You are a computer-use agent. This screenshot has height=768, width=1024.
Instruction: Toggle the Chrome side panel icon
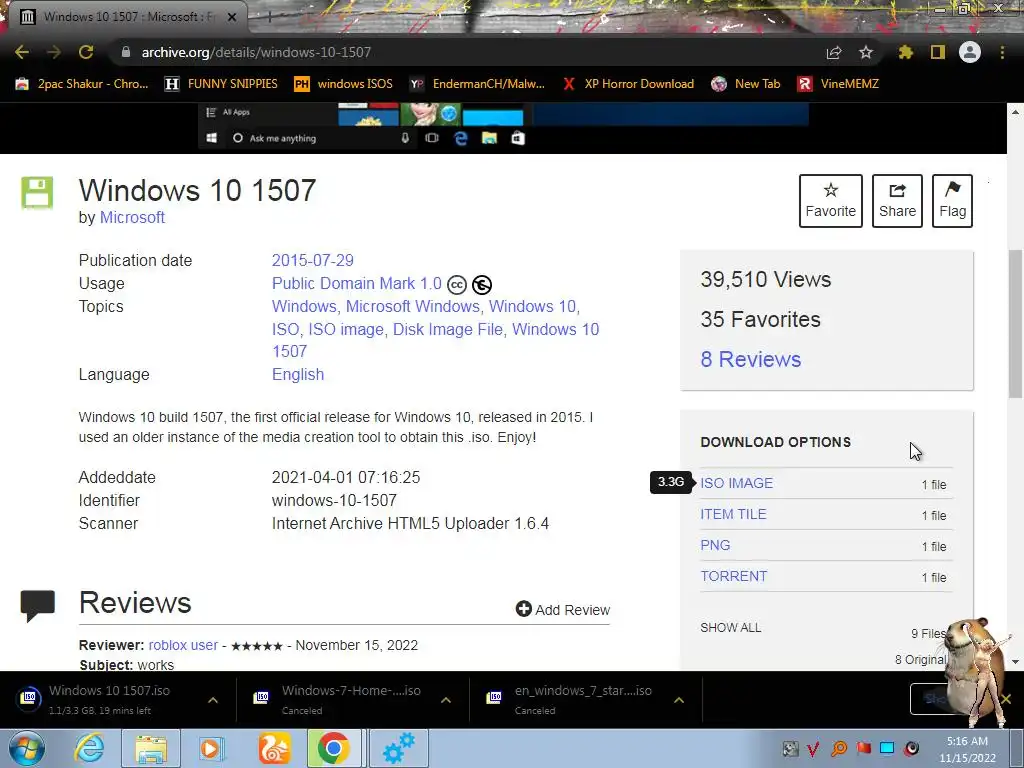[938, 52]
